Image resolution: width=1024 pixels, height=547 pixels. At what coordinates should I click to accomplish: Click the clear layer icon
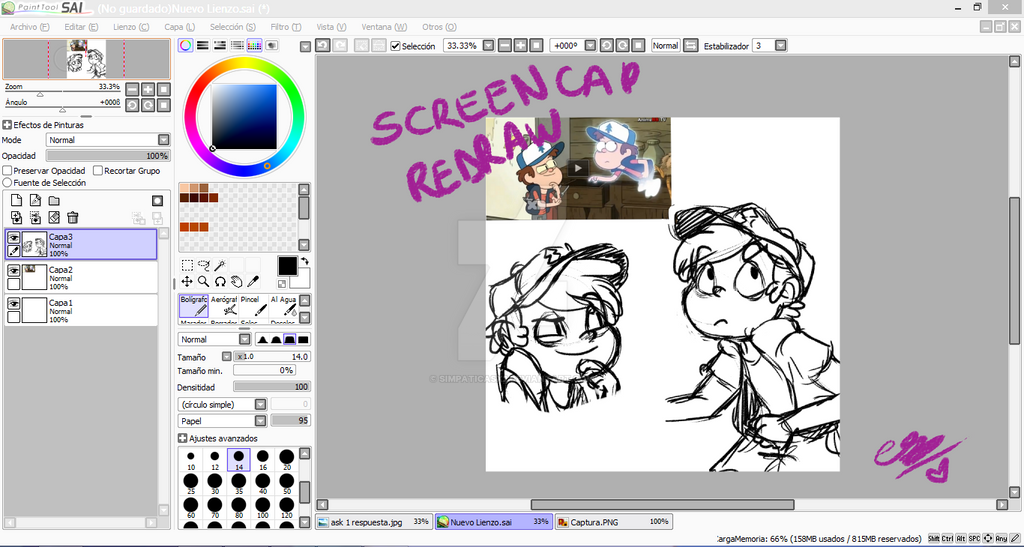[54, 217]
